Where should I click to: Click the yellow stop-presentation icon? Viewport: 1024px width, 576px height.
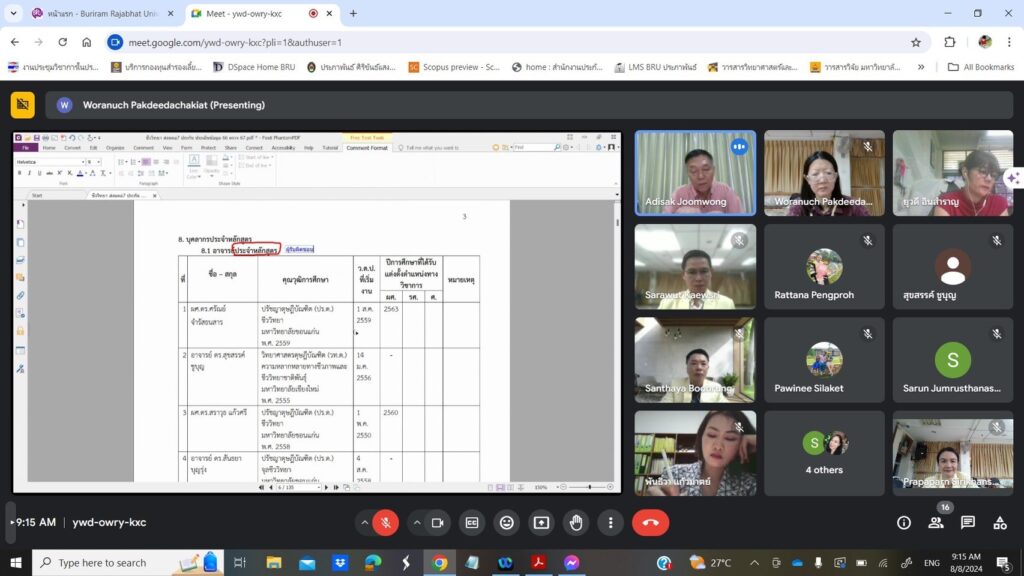[23, 104]
